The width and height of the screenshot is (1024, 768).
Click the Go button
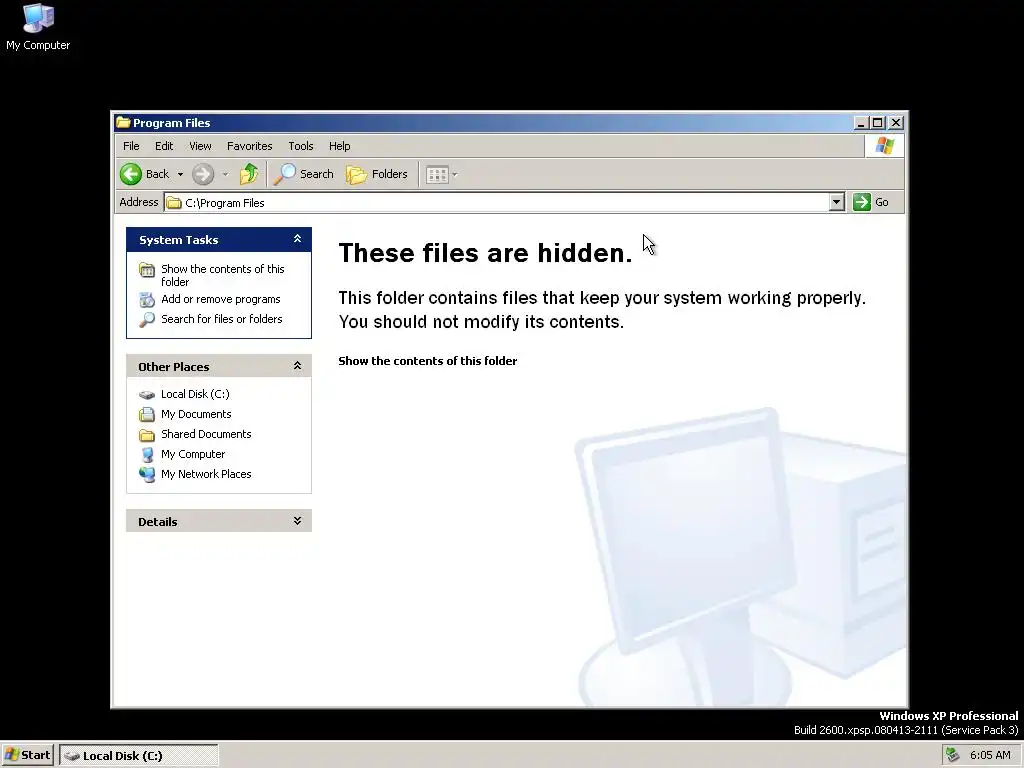[871, 202]
